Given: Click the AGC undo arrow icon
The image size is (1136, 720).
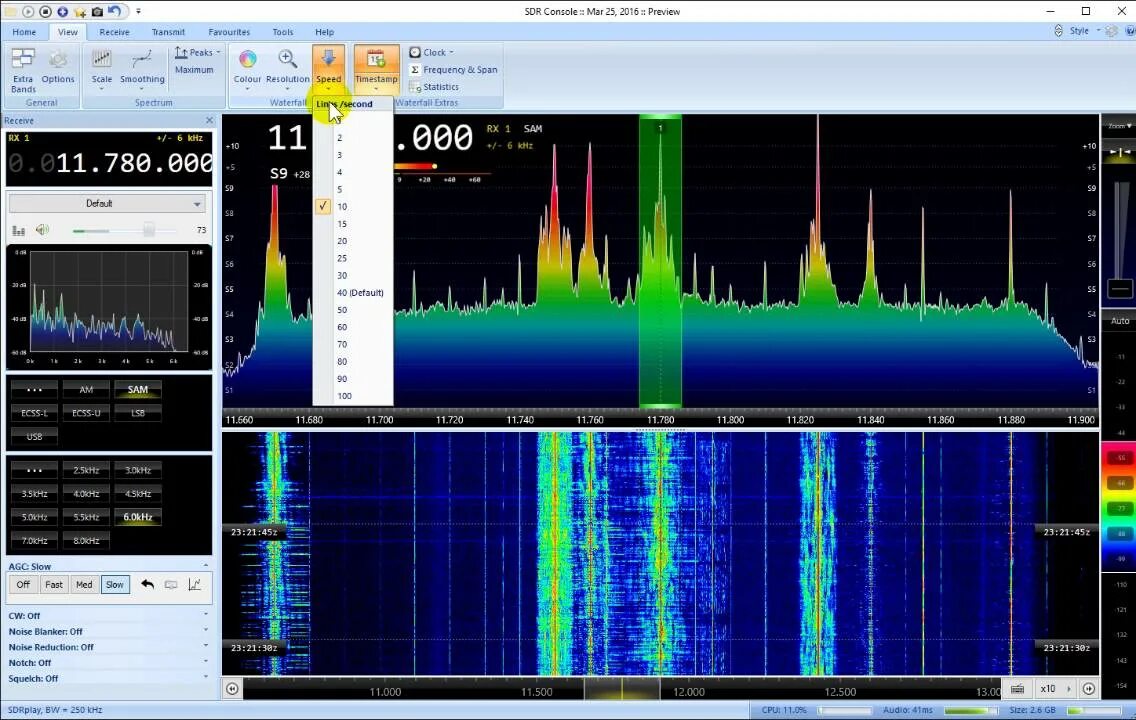Looking at the screenshot, I should pyautogui.click(x=148, y=585).
